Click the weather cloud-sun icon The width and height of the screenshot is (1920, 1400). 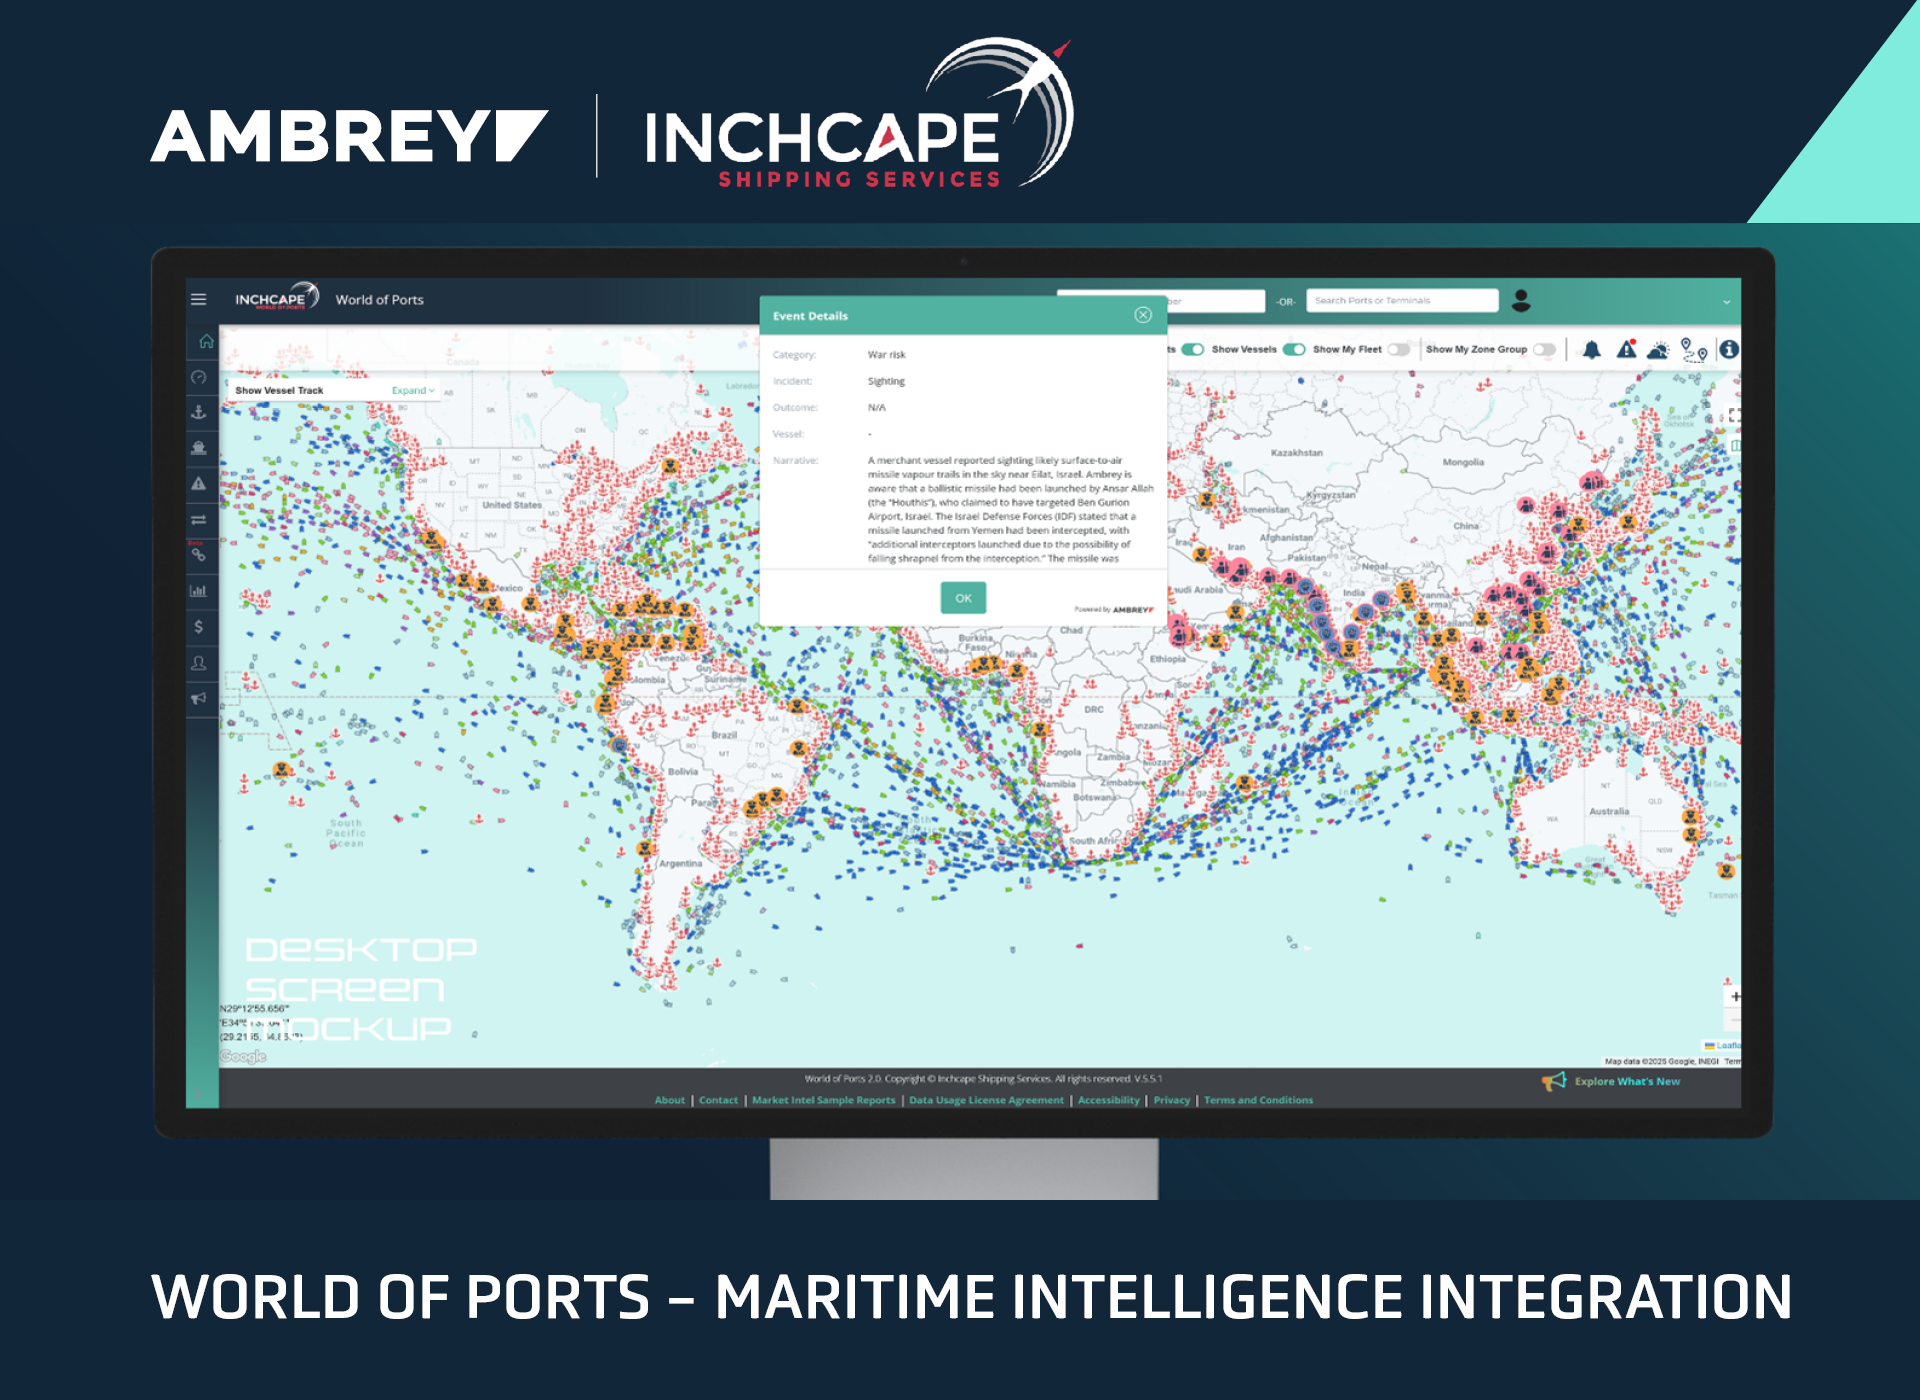click(1658, 349)
